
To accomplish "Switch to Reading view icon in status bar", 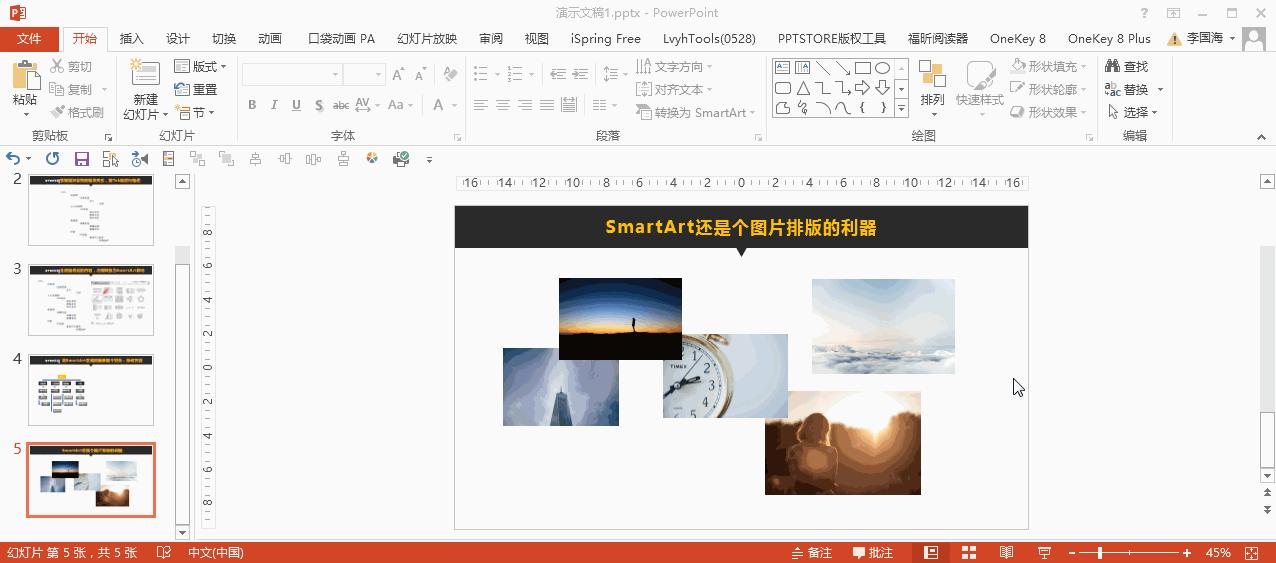I will click(x=1007, y=552).
